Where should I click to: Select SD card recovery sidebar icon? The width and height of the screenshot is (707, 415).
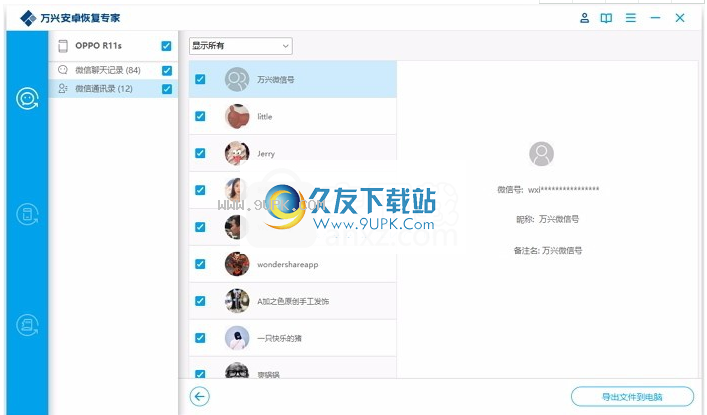pyautogui.click(x=28, y=325)
